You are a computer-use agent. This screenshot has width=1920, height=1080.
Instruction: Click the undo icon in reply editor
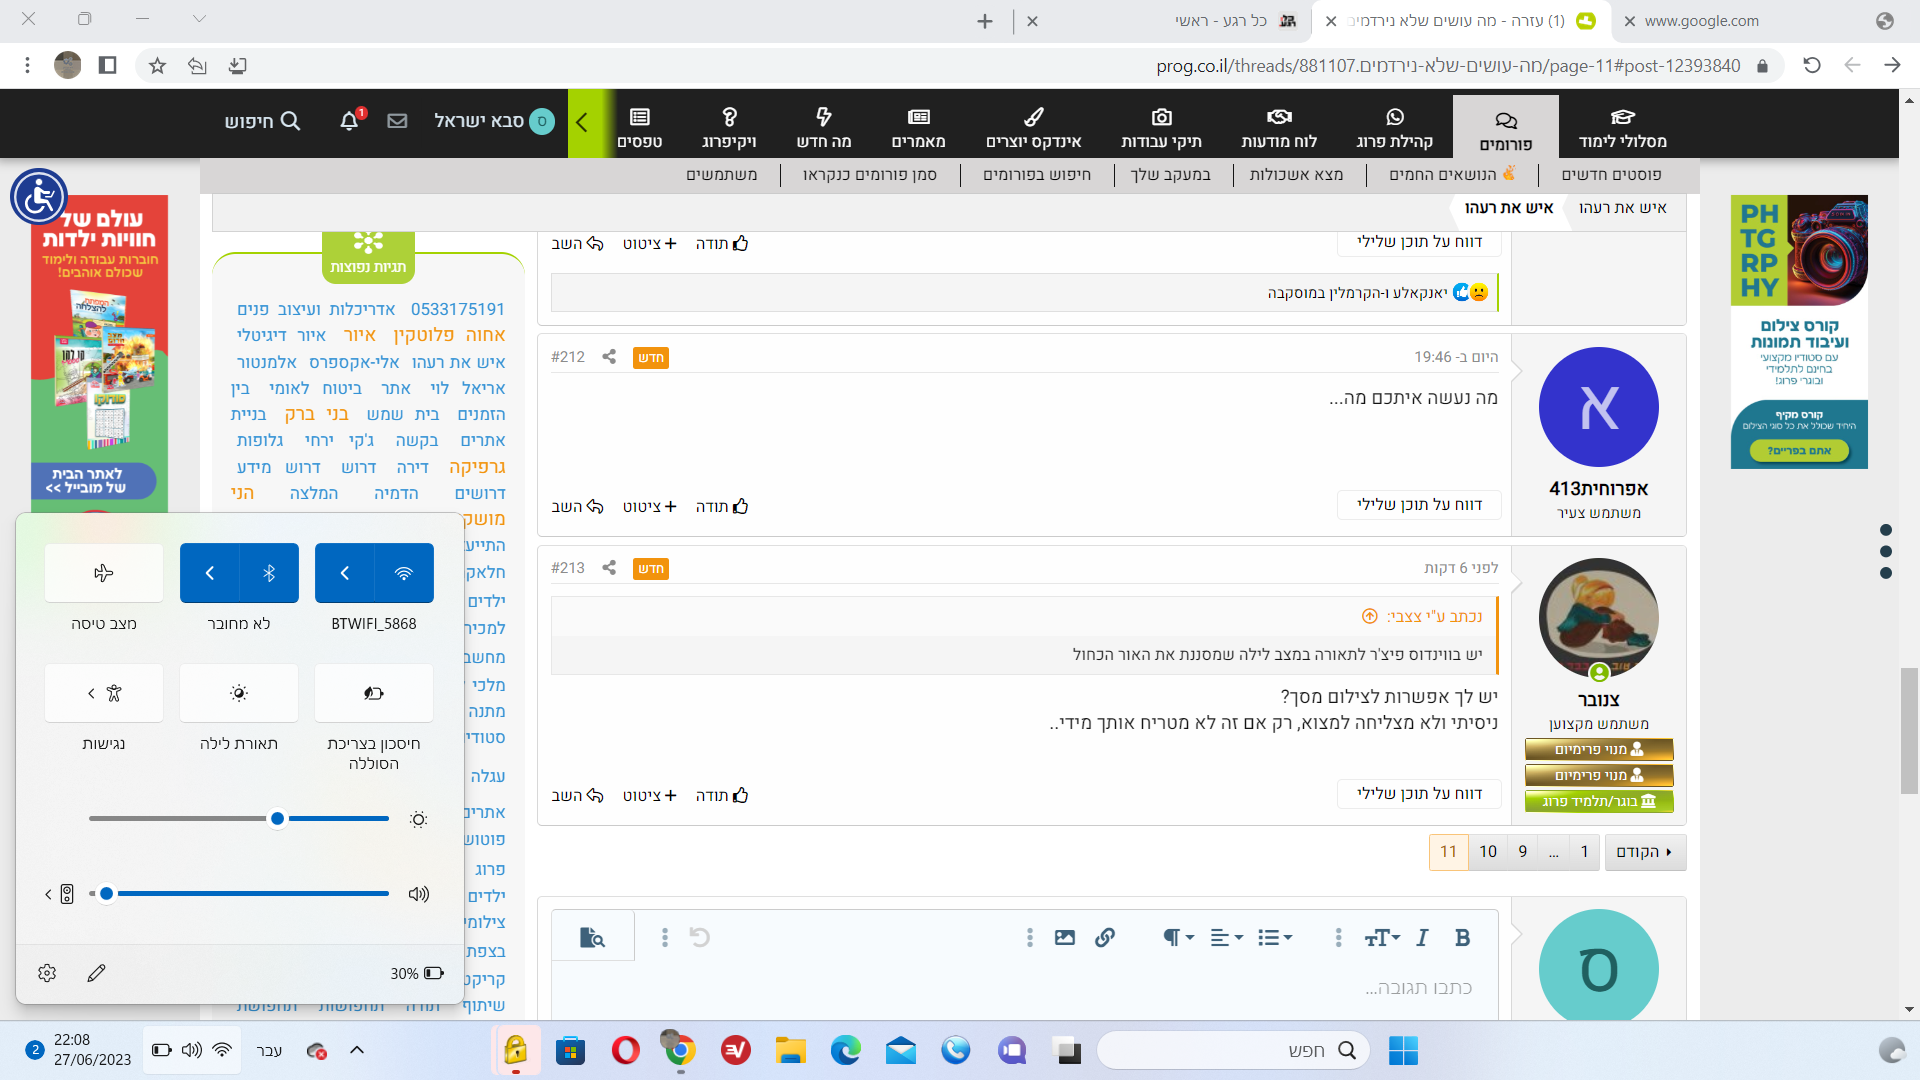pyautogui.click(x=700, y=938)
